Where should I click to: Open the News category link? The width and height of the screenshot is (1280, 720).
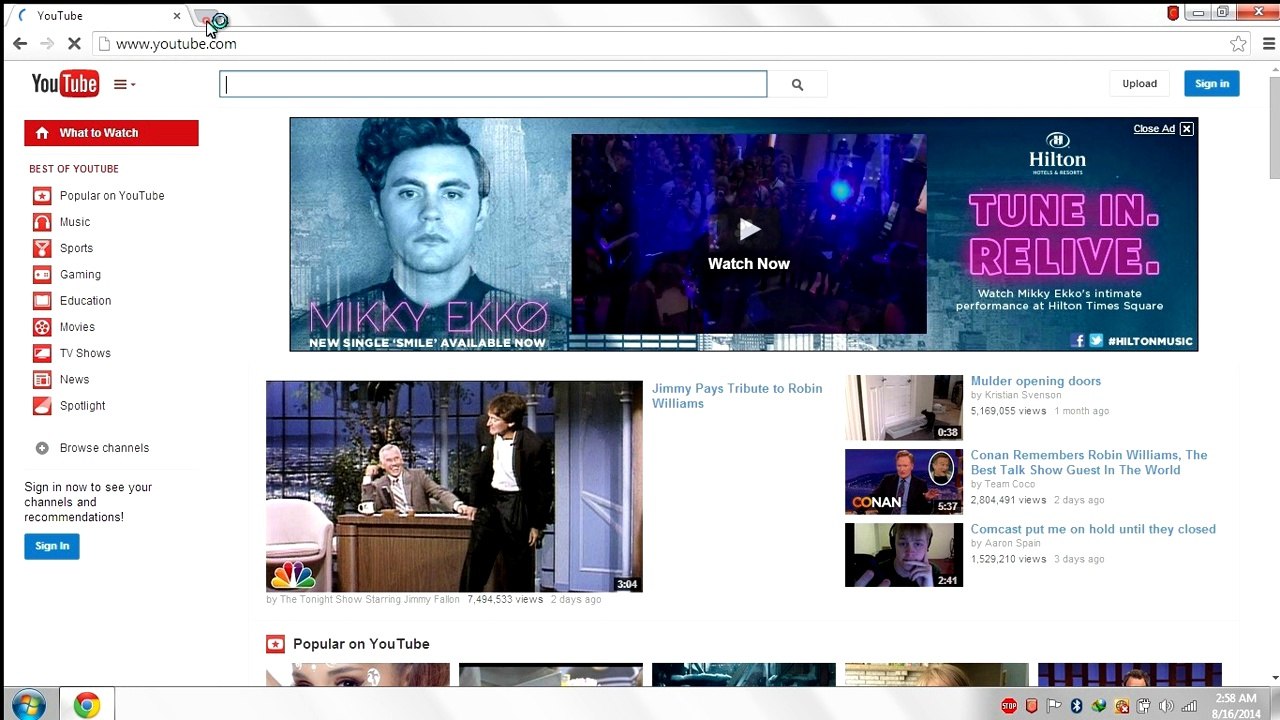pyautogui.click(x=74, y=379)
